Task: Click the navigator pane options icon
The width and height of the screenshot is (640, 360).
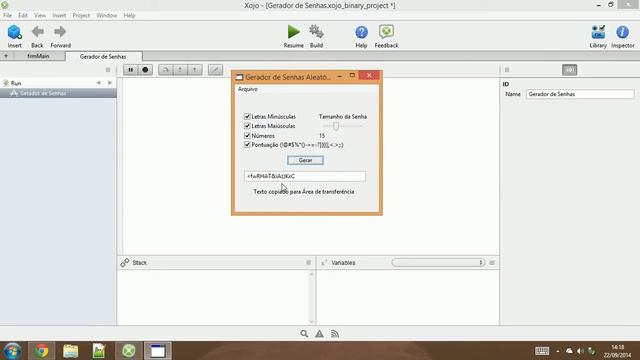Action: (108, 70)
